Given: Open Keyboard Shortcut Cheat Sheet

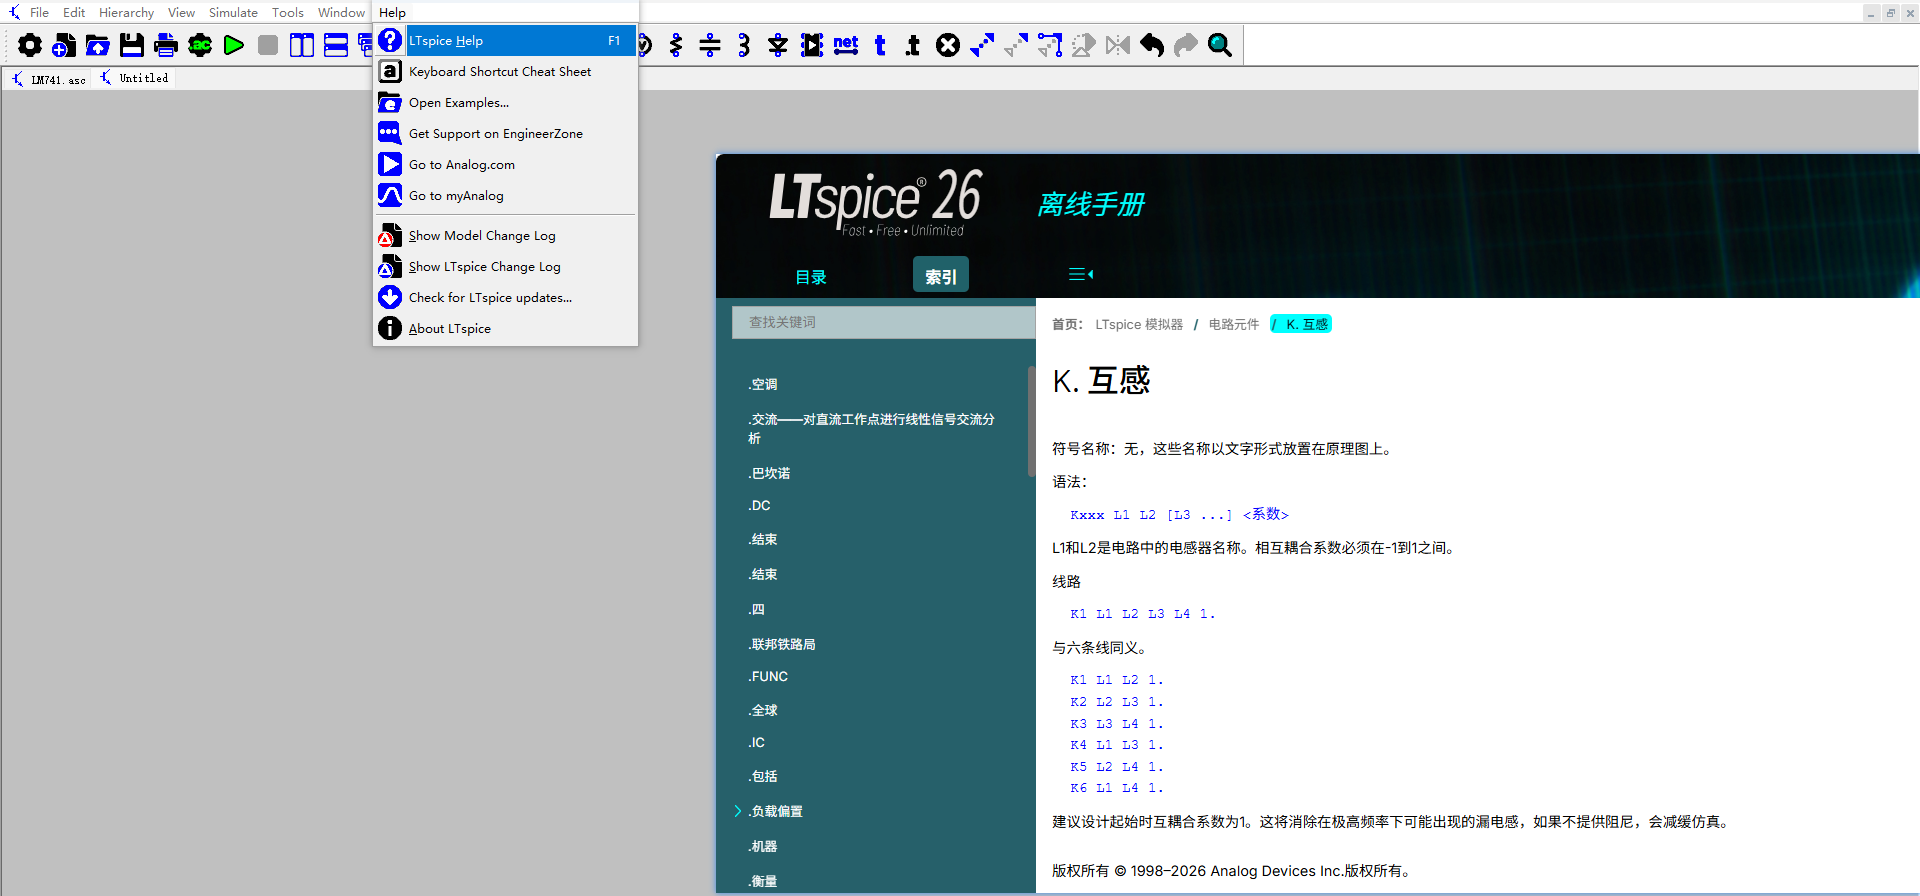Looking at the screenshot, I should 506,72.
